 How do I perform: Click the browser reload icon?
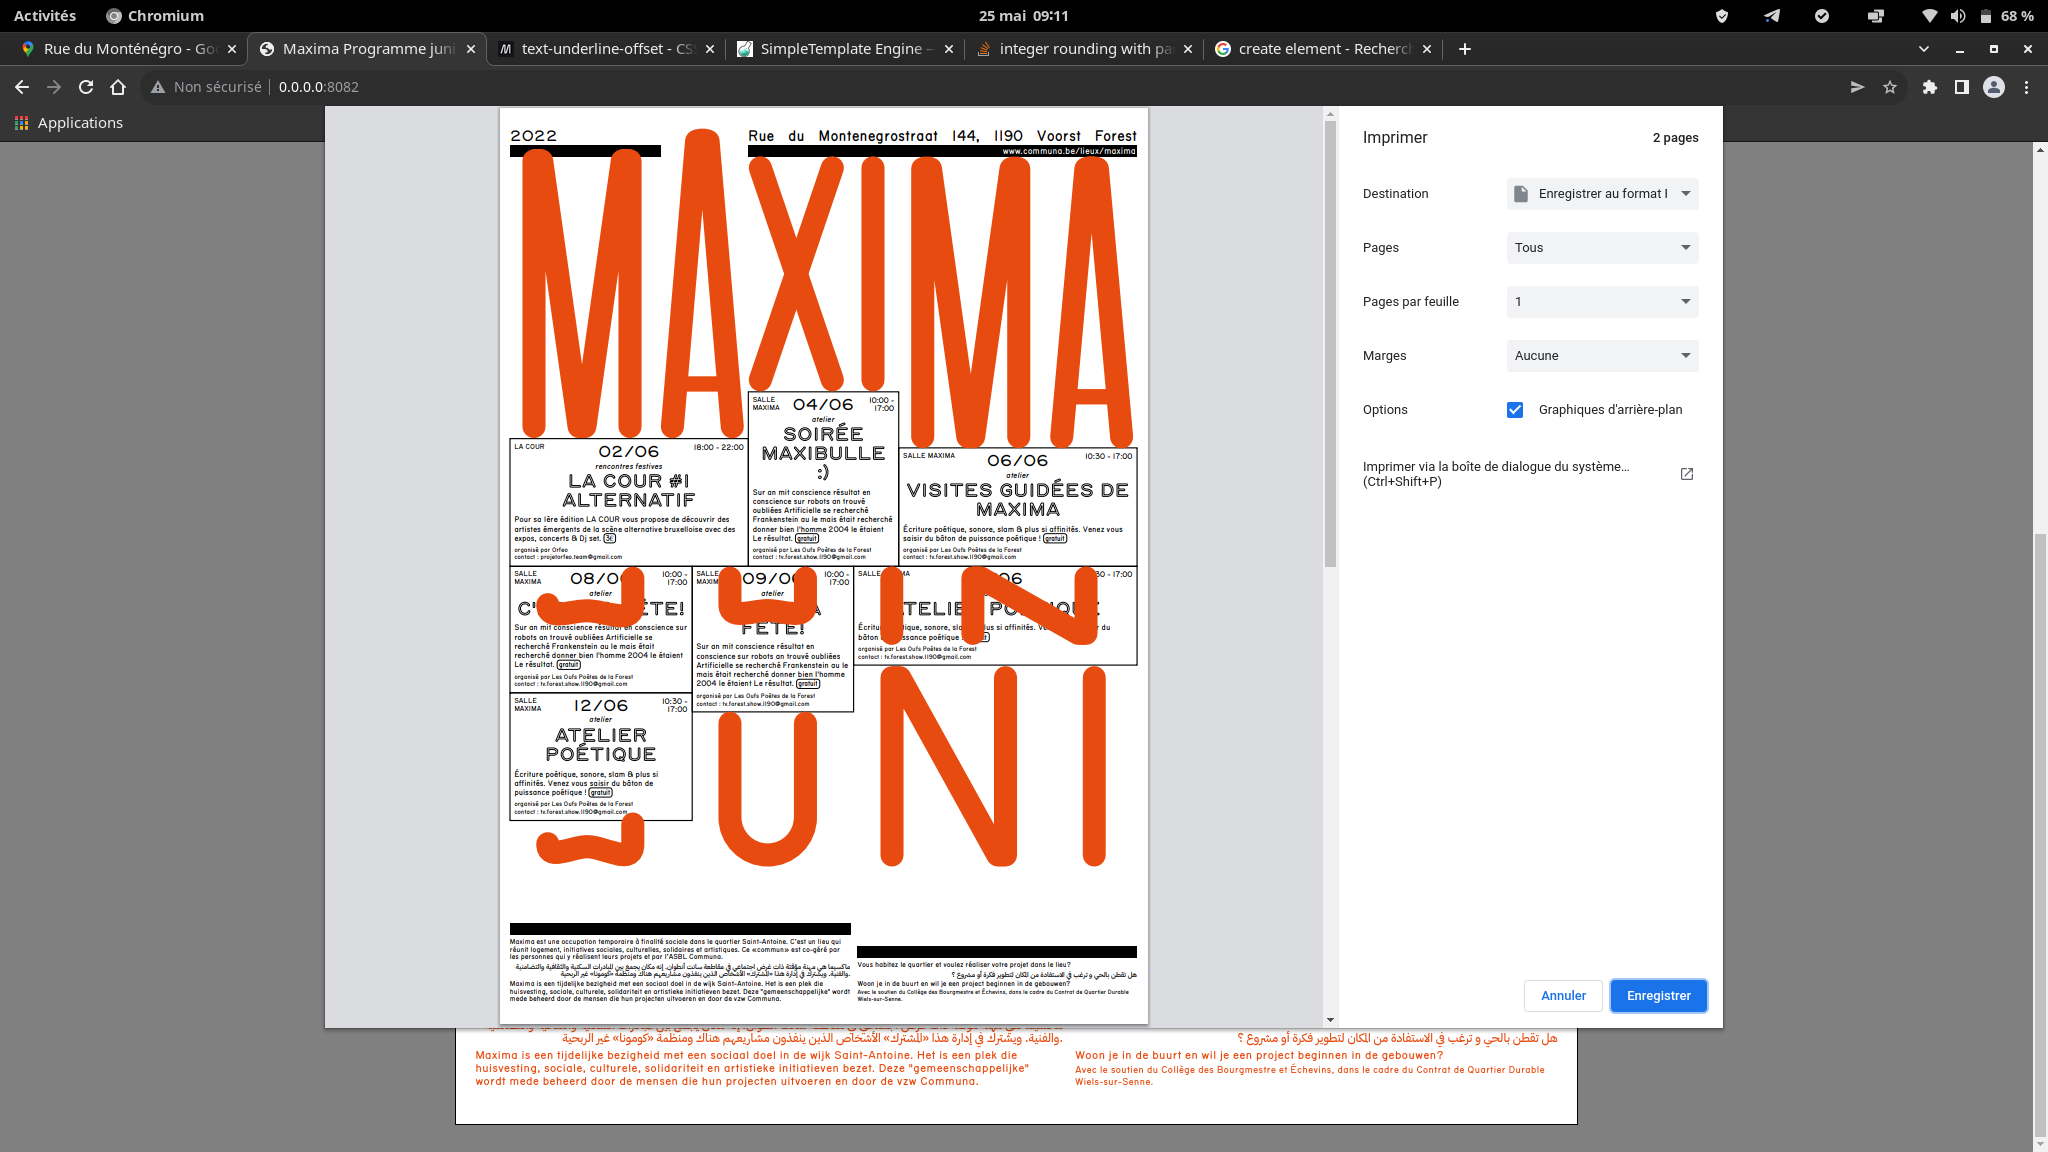[x=86, y=87]
